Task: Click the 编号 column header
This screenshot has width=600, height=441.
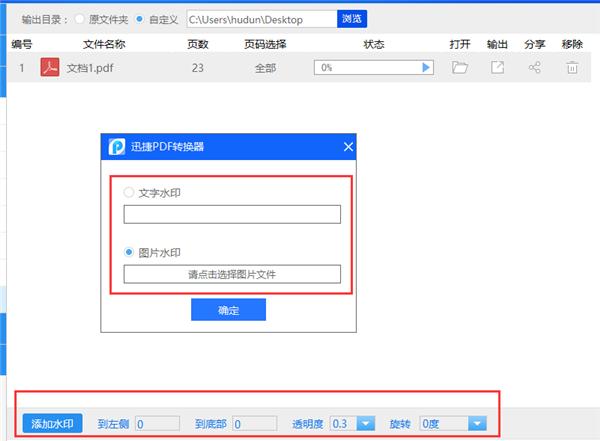Action: coord(22,44)
